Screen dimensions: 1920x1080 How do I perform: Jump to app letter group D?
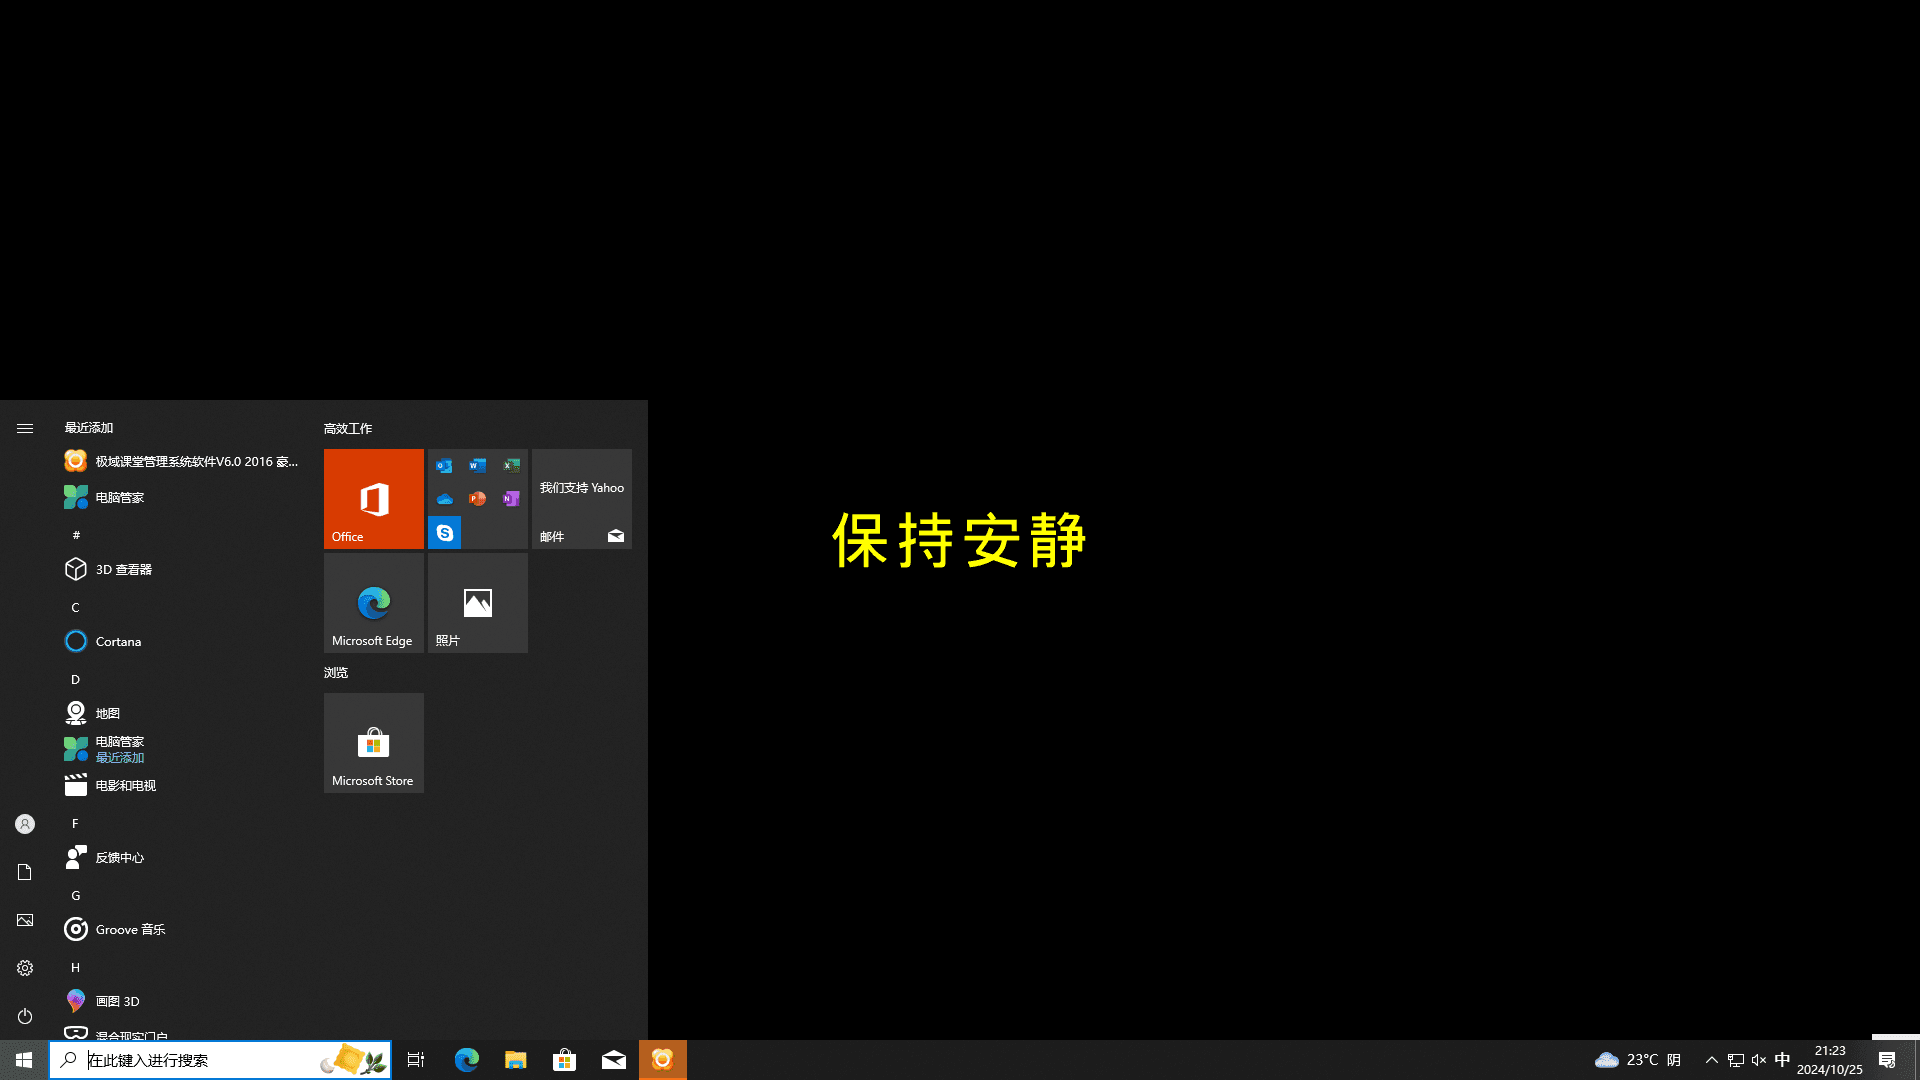(75, 679)
